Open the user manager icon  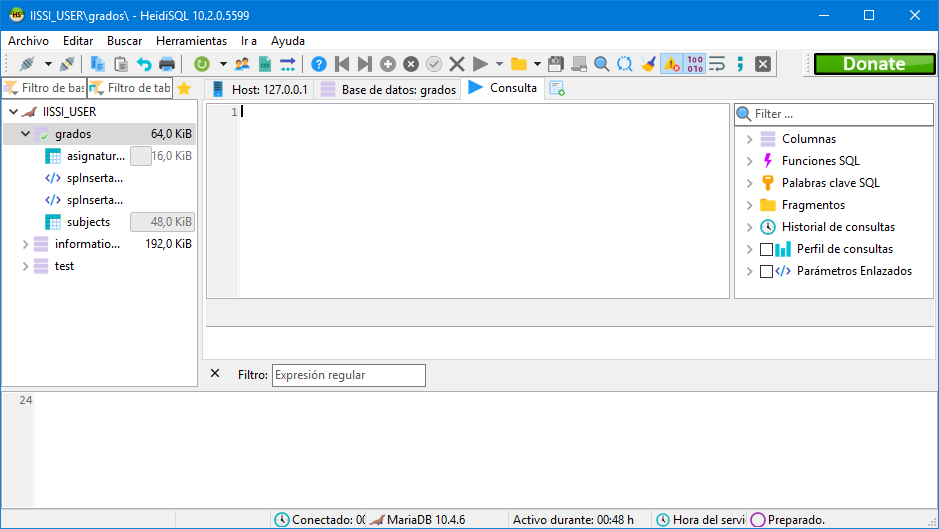[242, 64]
